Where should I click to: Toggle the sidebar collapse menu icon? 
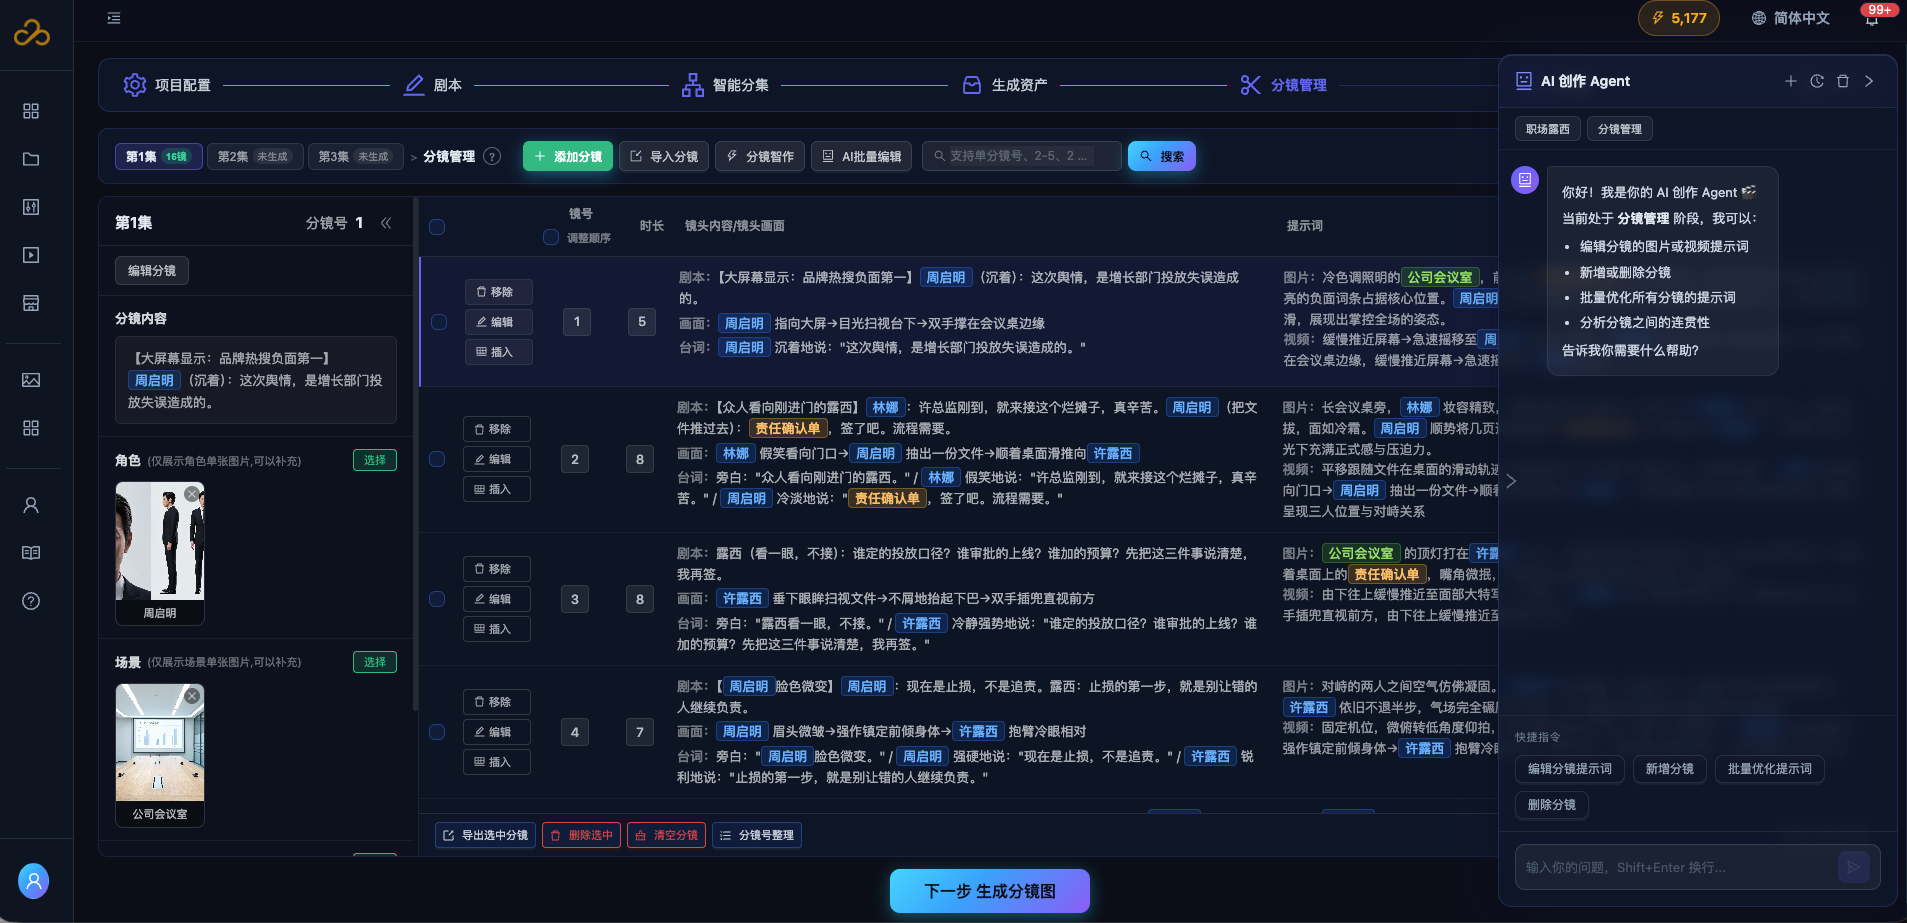click(x=114, y=18)
